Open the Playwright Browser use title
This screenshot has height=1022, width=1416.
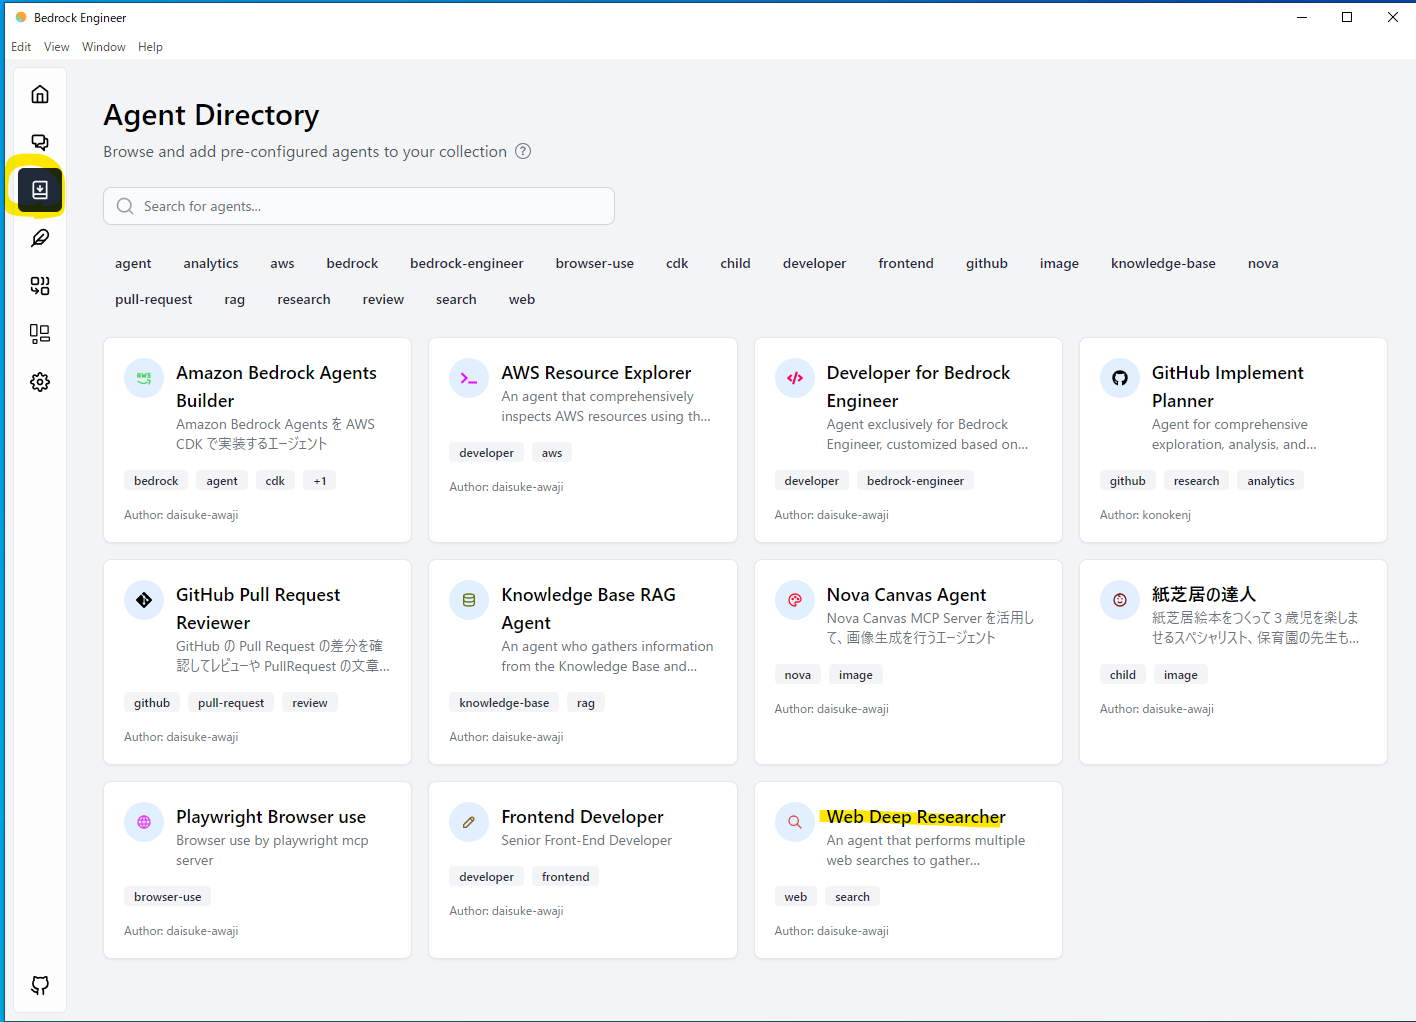271,816
